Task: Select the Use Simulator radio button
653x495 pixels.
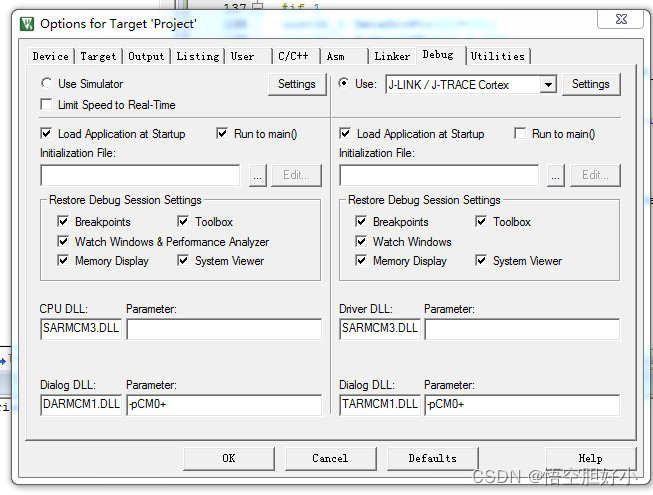Action: pos(47,83)
